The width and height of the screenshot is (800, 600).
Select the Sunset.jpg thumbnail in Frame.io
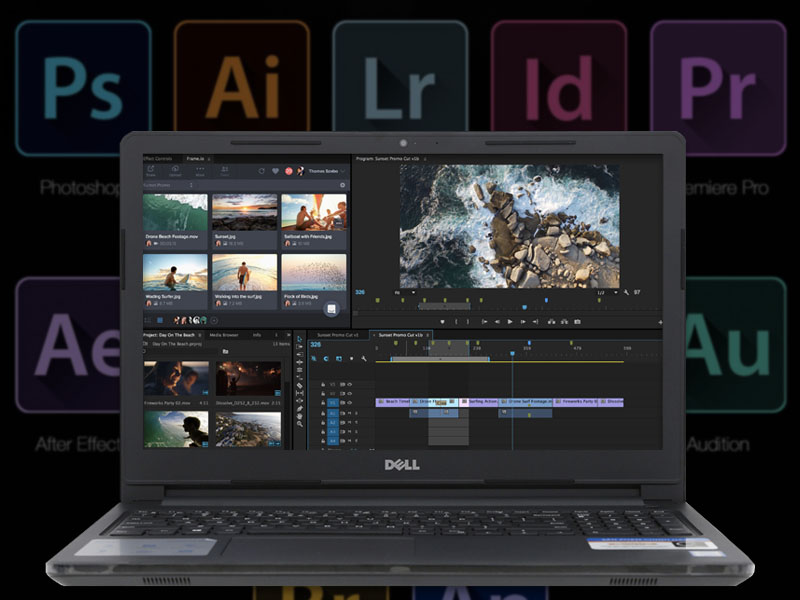244,212
